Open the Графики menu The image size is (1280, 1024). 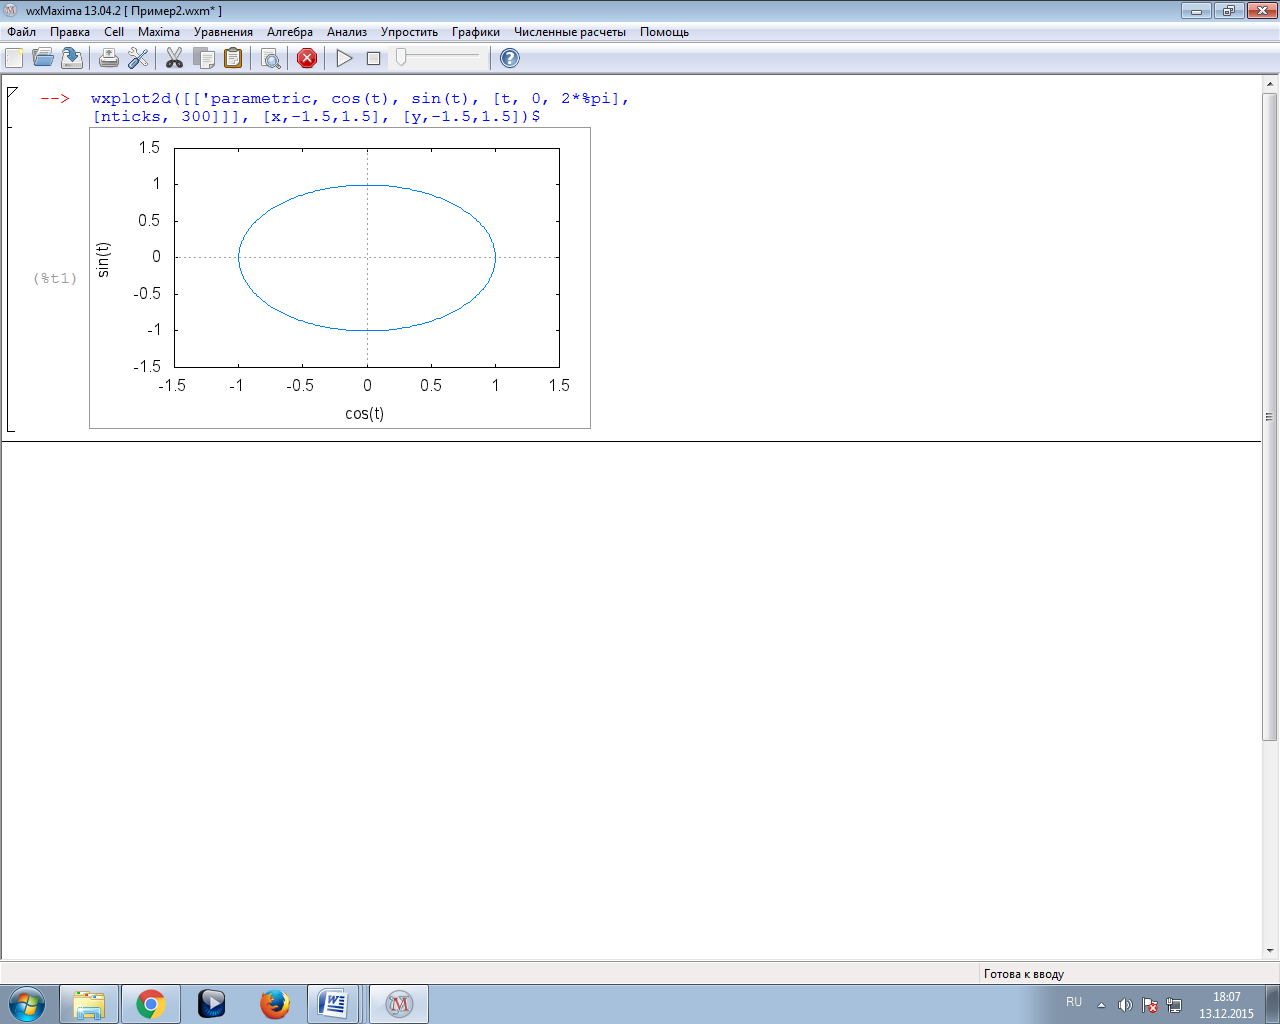click(x=475, y=32)
